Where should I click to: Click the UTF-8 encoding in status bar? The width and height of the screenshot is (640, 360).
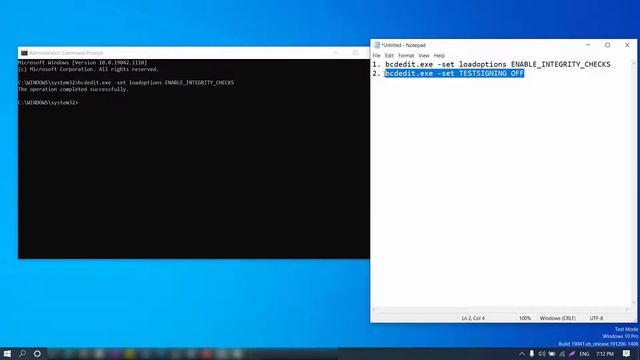tap(596, 318)
